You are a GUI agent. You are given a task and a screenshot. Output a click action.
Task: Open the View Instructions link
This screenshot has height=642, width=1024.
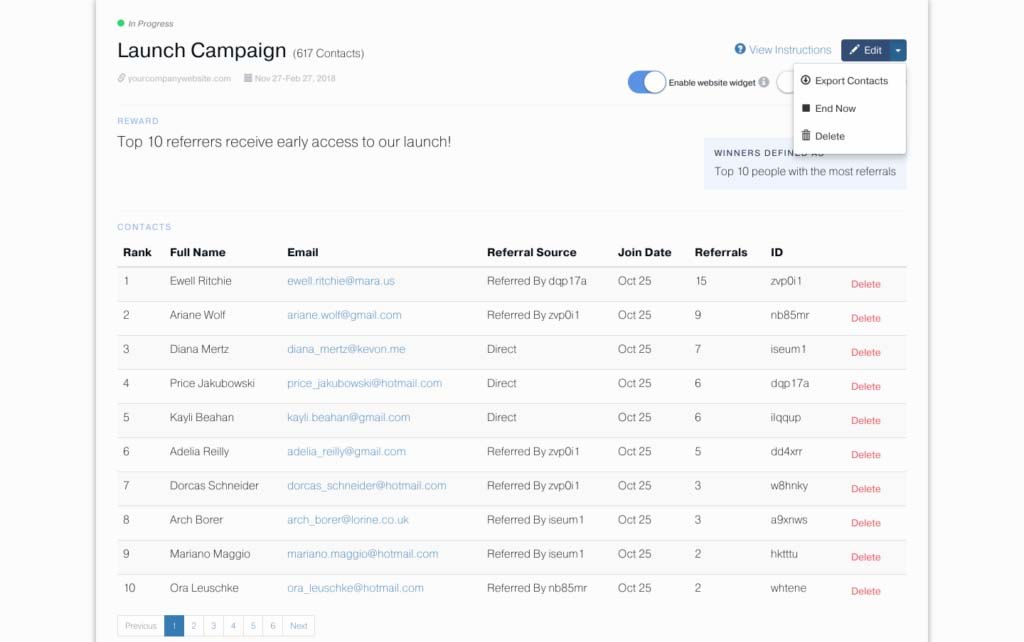[789, 49]
